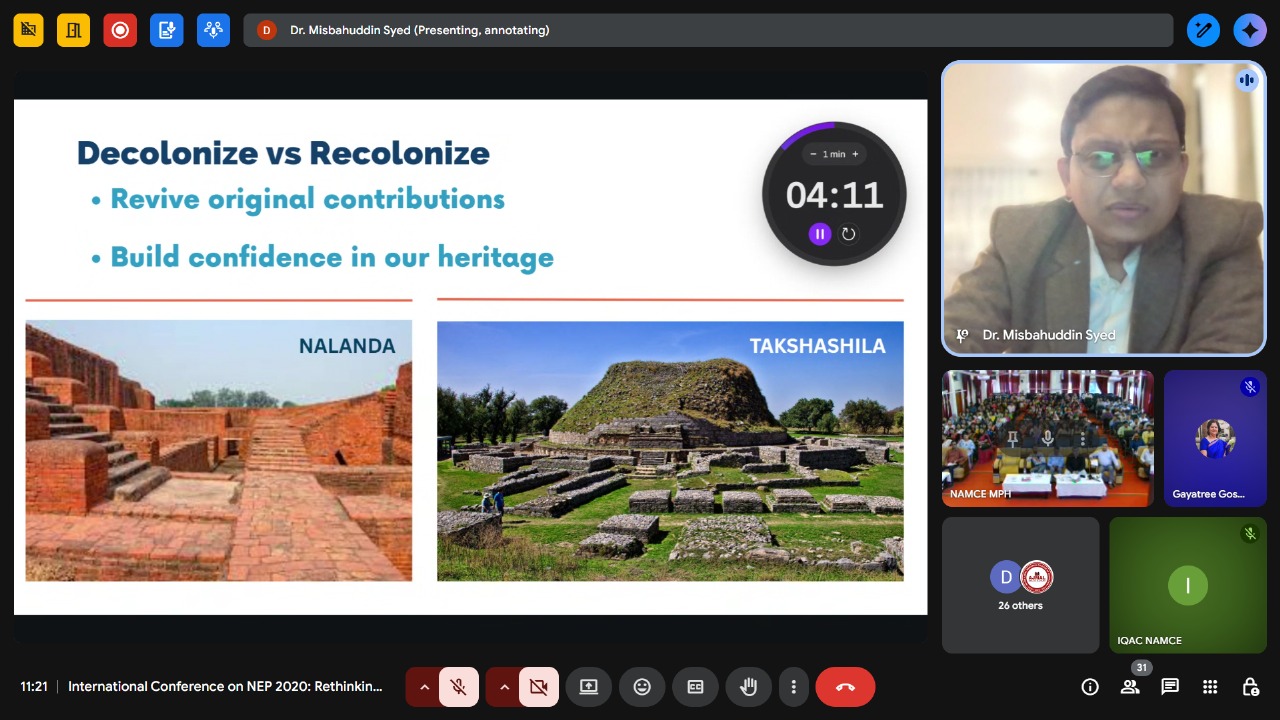
Task: Pause the countdown timer
Action: [x=819, y=234]
